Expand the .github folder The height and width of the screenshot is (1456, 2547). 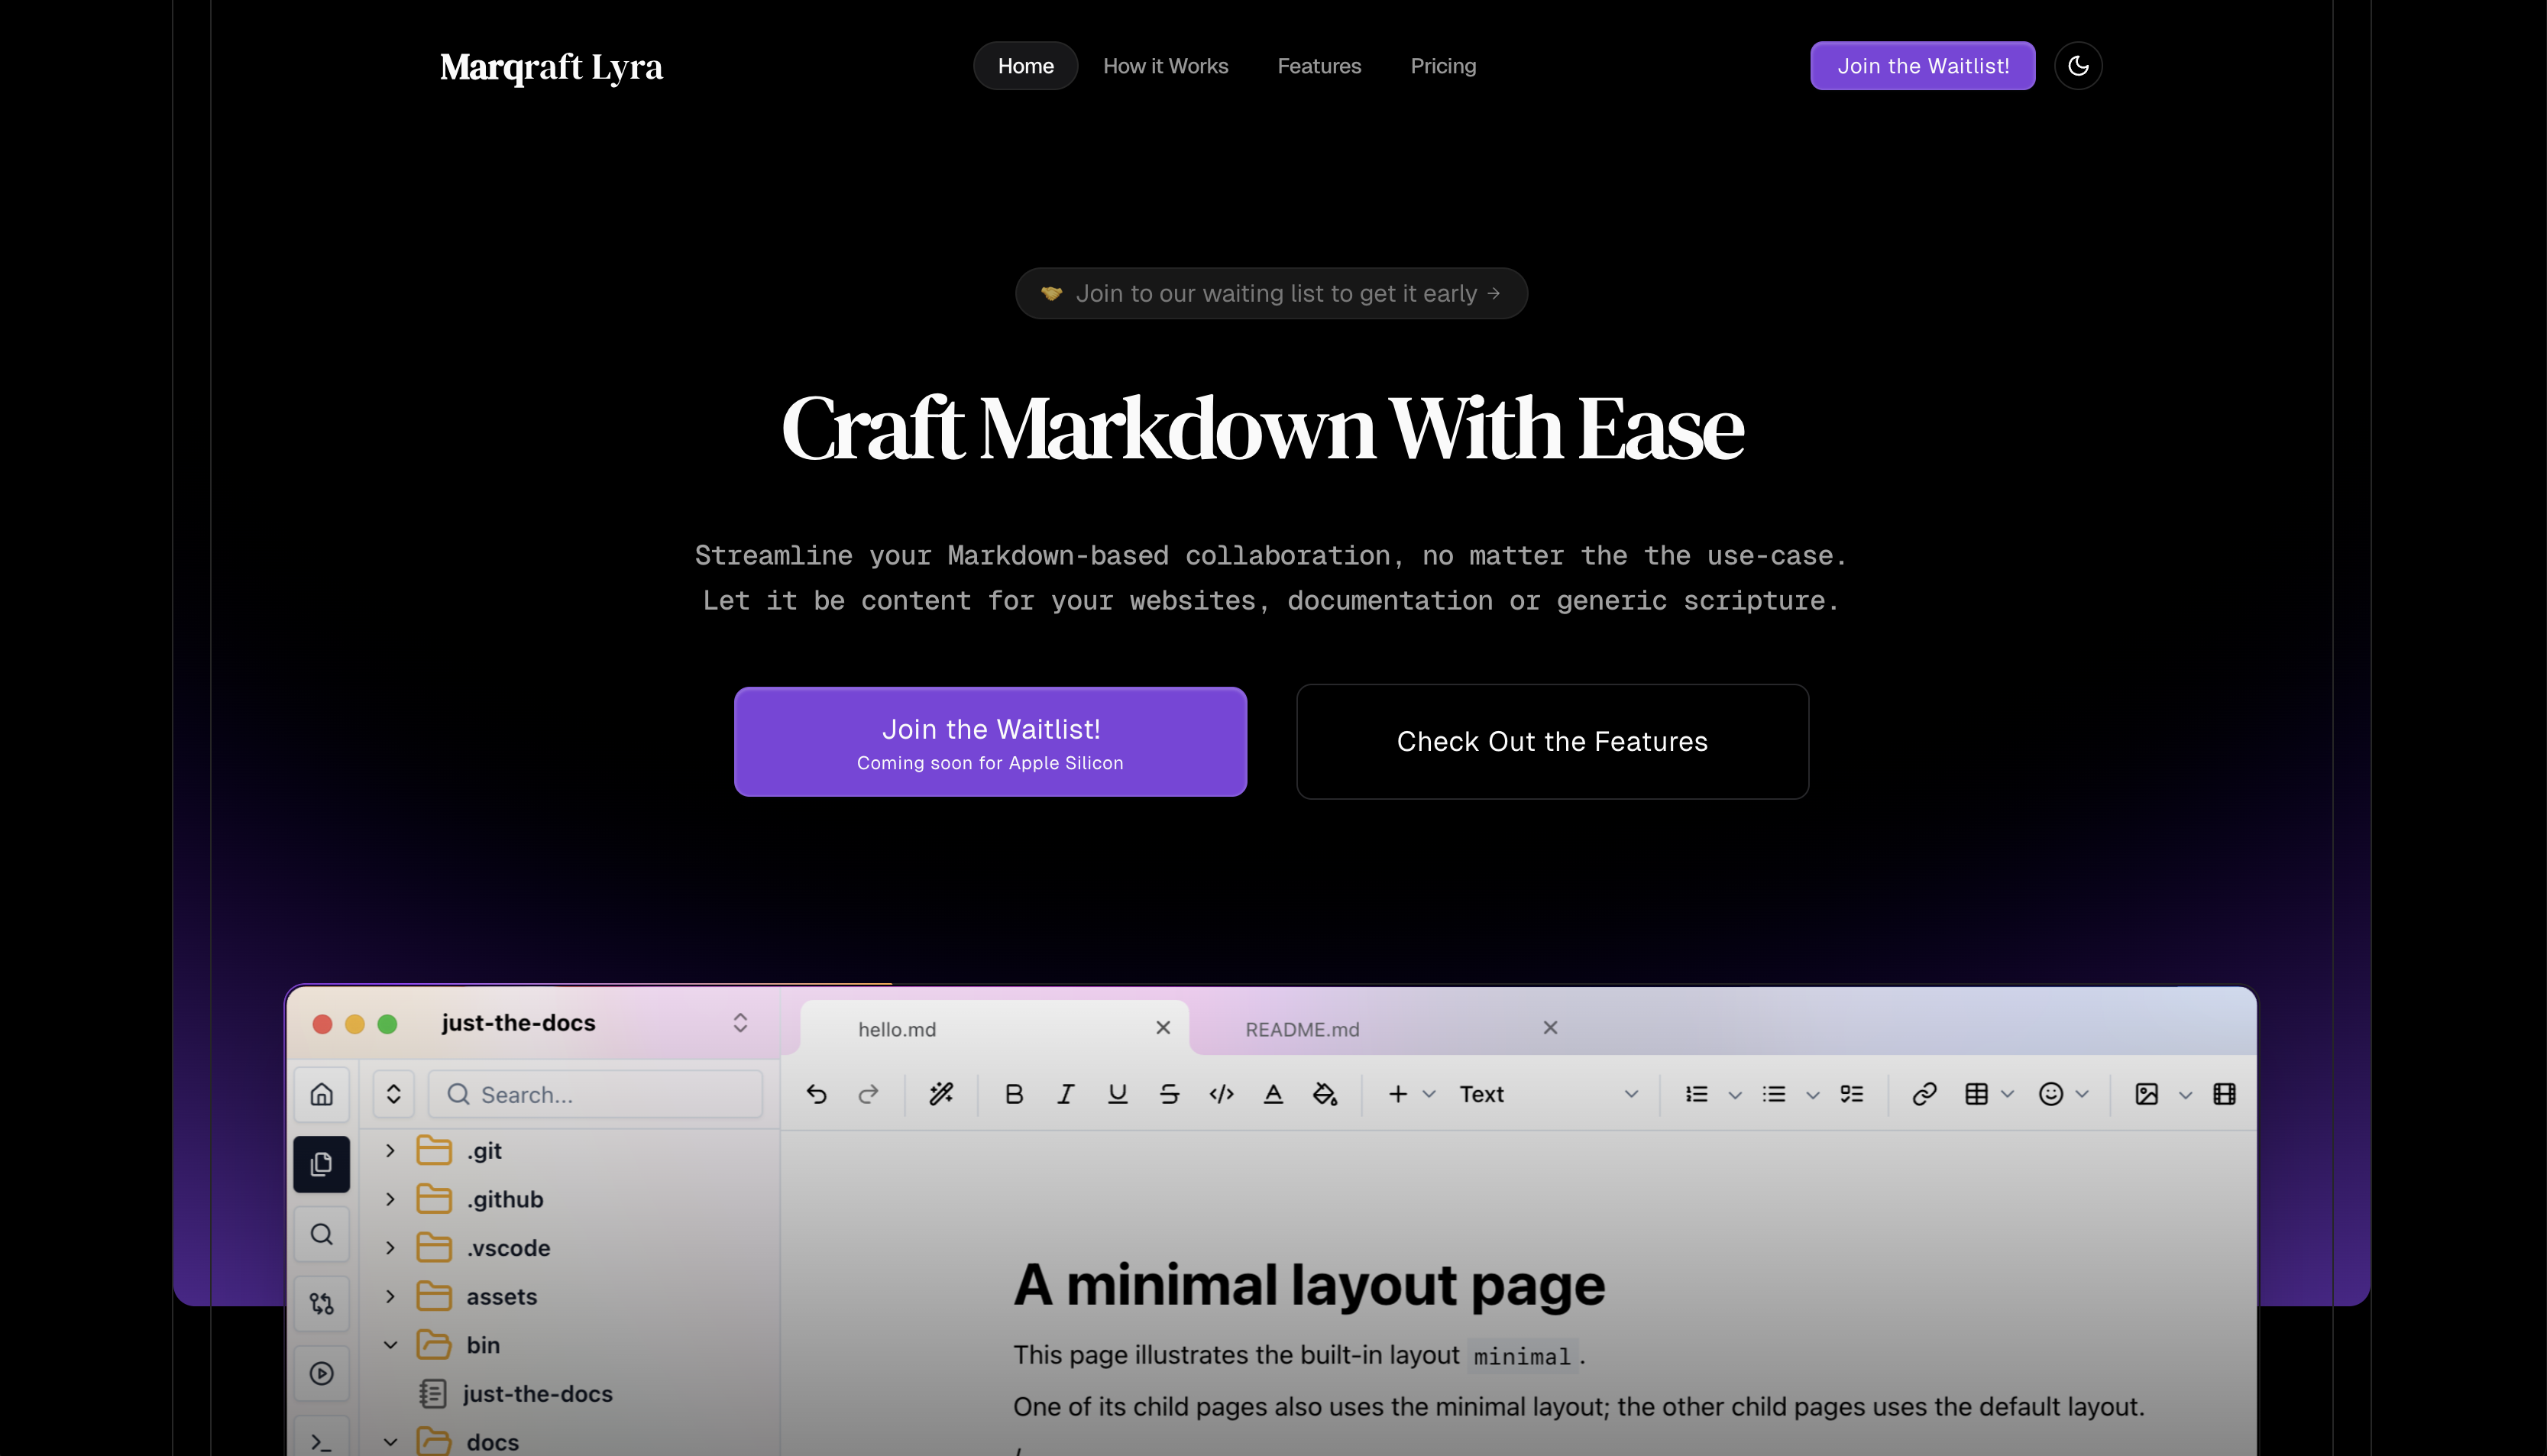click(x=391, y=1199)
